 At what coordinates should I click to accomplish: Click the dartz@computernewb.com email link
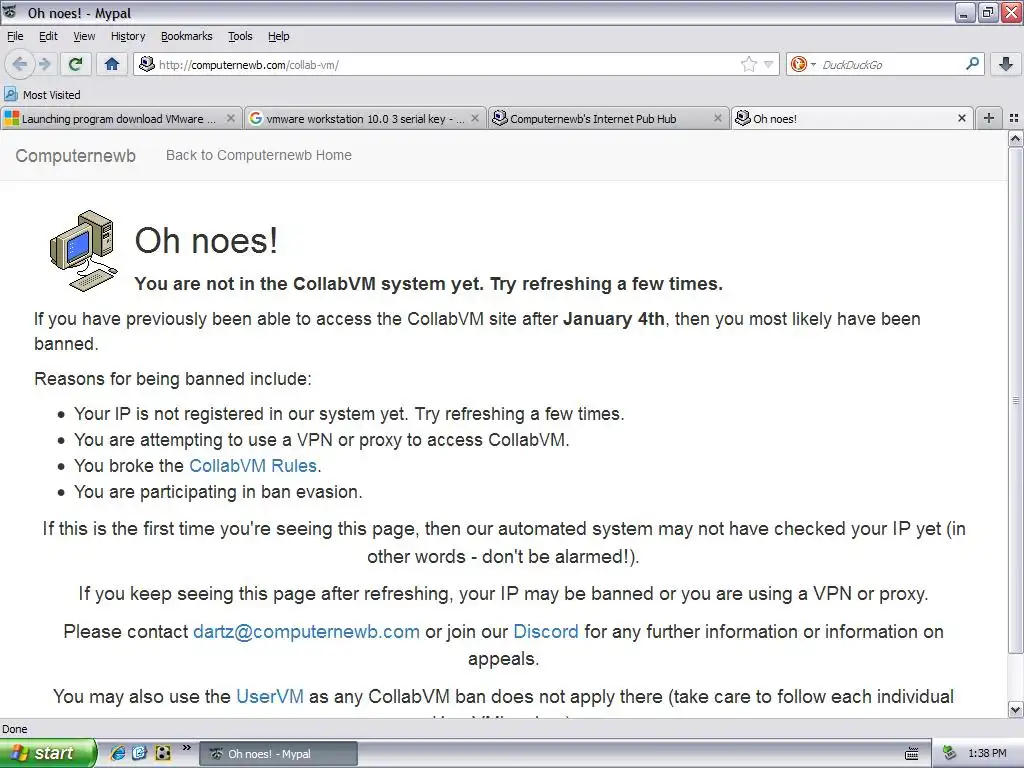pyautogui.click(x=306, y=632)
